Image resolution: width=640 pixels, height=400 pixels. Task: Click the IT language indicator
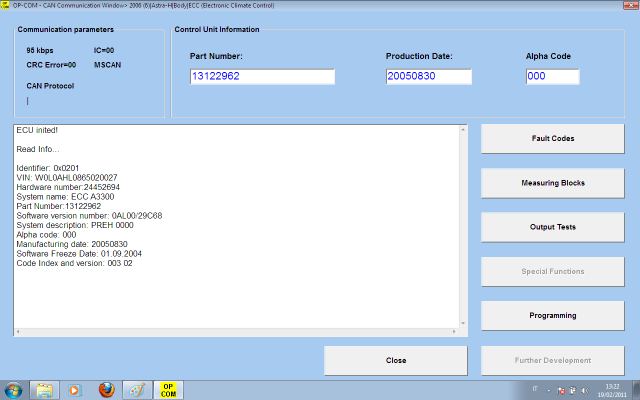pyautogui.click(x=535, y=389)
